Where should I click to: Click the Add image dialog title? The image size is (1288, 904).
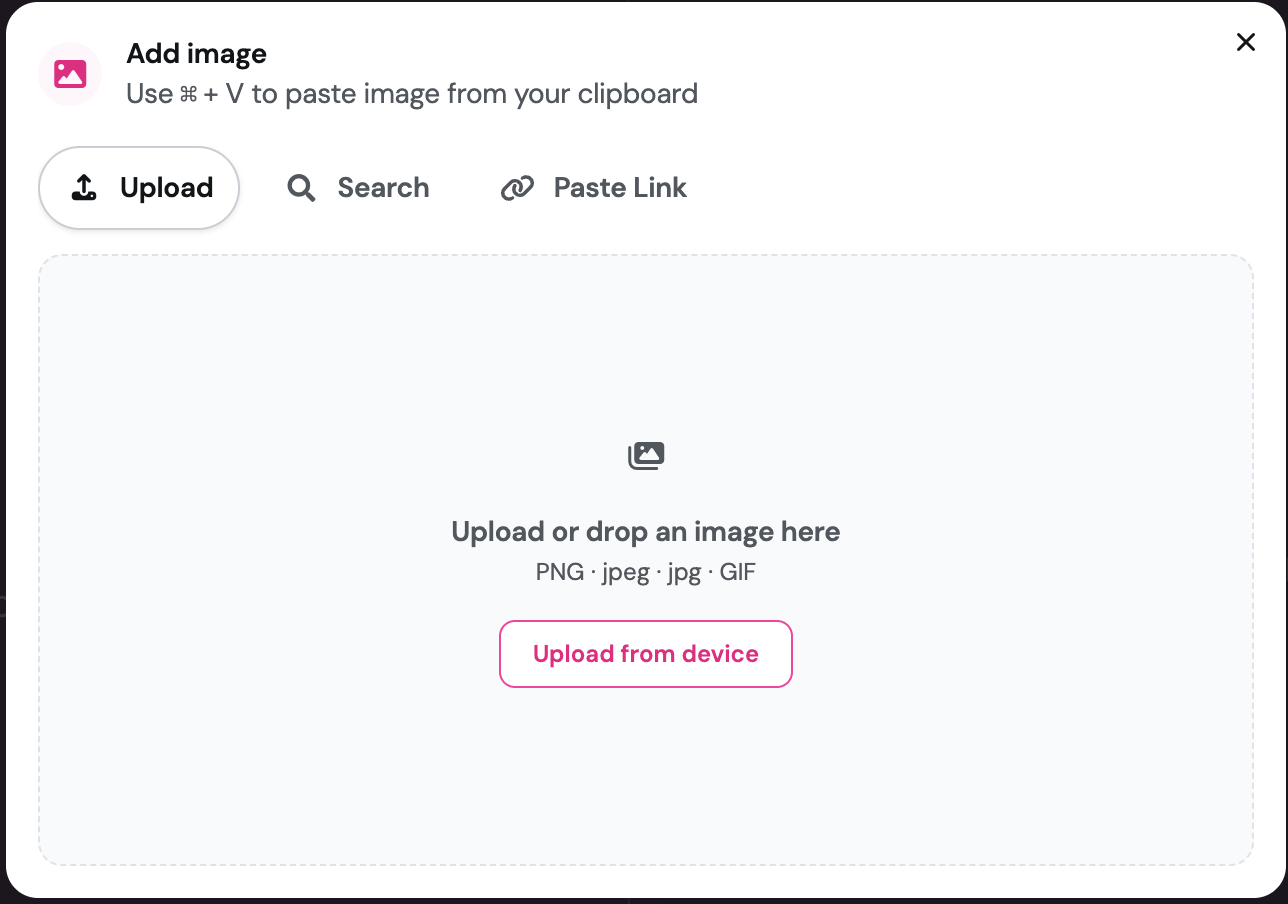click(x=197, y=54)
